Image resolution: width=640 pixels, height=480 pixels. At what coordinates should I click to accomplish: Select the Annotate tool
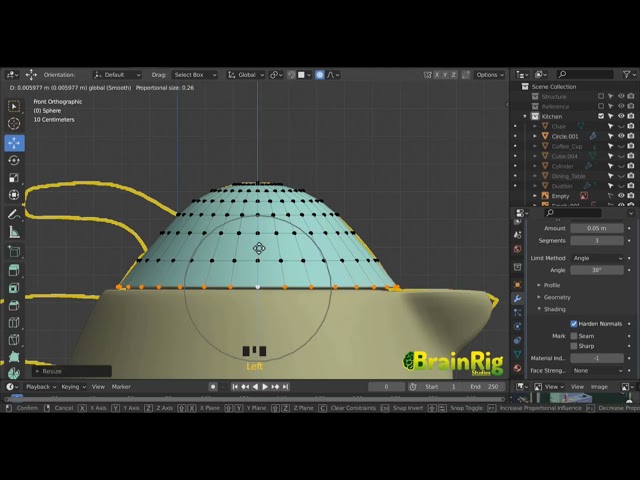14,214
